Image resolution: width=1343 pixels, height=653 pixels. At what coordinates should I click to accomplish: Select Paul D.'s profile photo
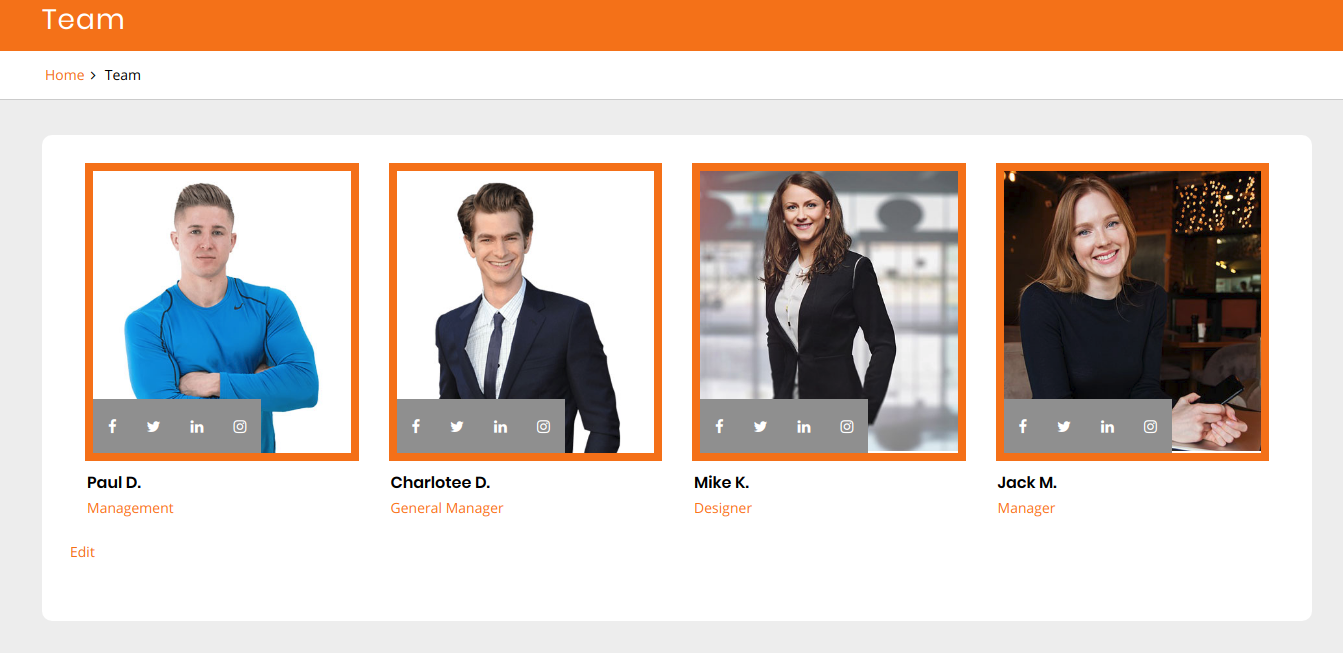(x=222, y=312)
